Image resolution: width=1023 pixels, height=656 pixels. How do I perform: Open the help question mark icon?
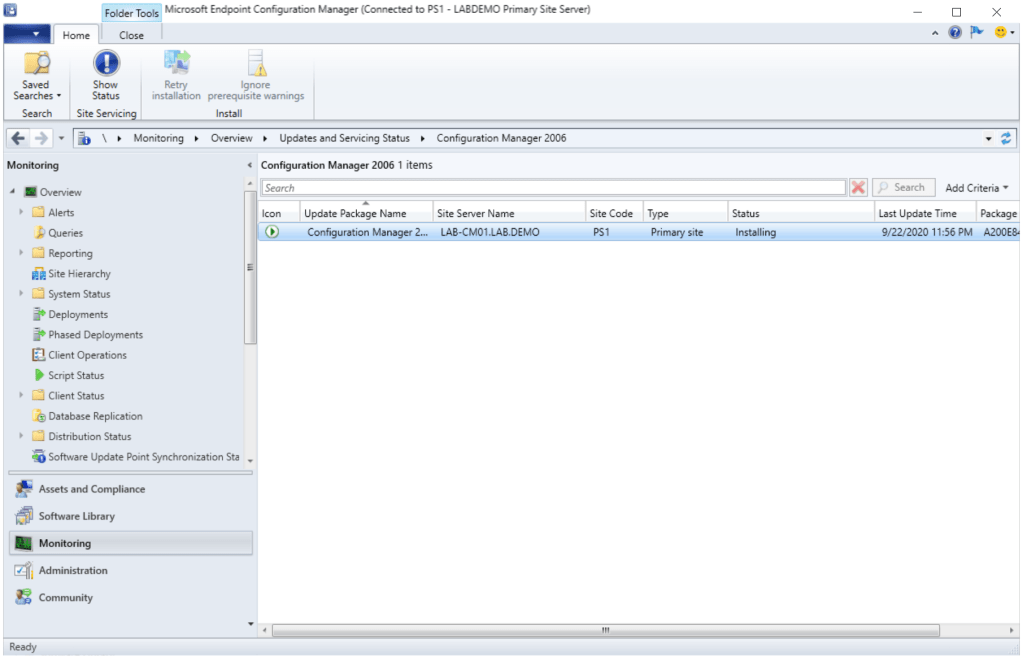pos(955,33)
